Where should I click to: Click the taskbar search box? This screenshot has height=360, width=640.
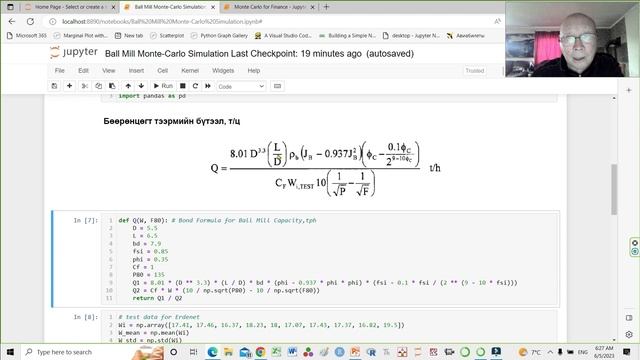coord(93,352)
